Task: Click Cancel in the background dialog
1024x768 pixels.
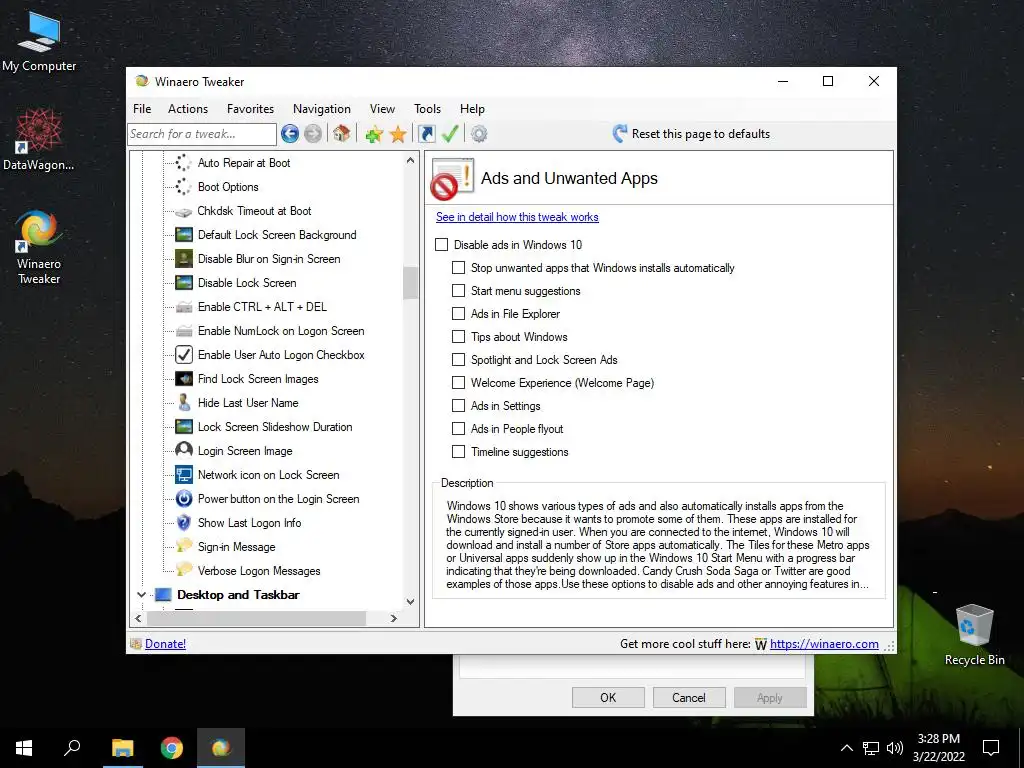Action: (x=689, y=697)
